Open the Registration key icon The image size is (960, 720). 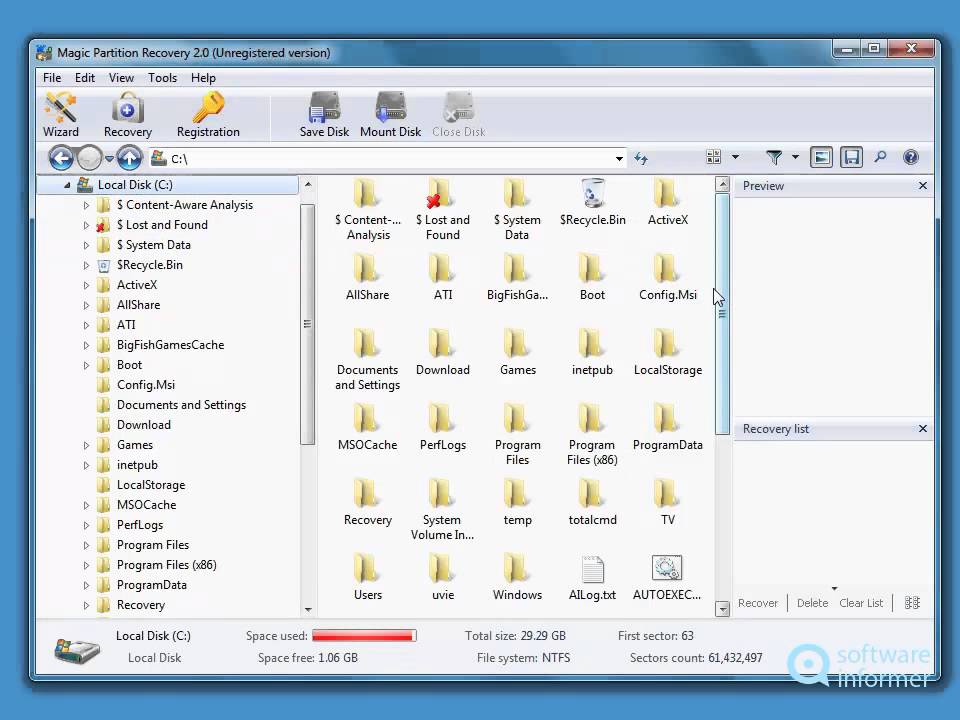click(208, 114)
